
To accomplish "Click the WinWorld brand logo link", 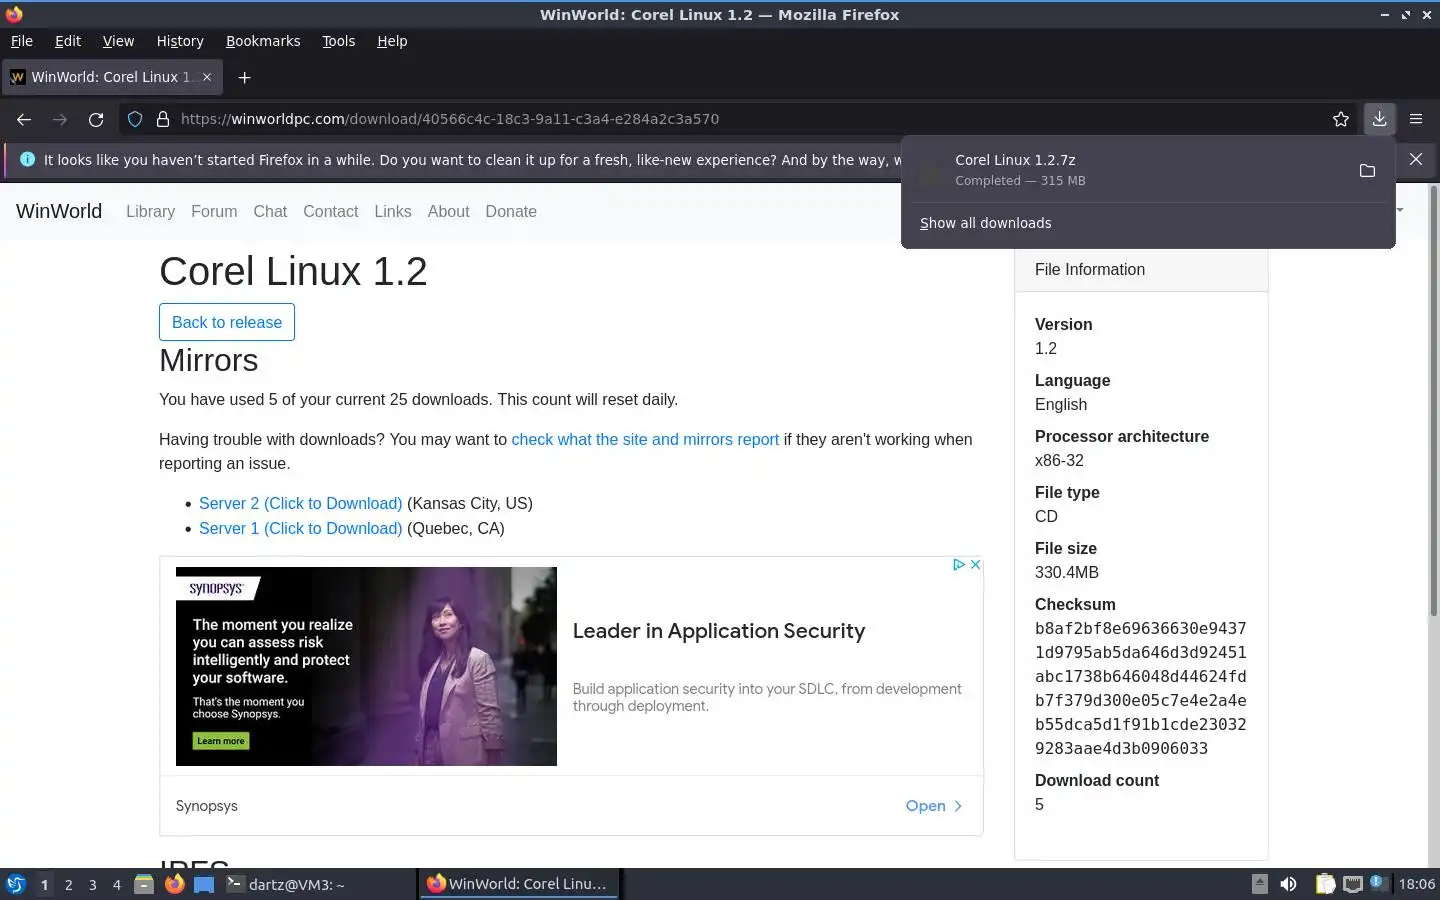I will tap(59, 211).
